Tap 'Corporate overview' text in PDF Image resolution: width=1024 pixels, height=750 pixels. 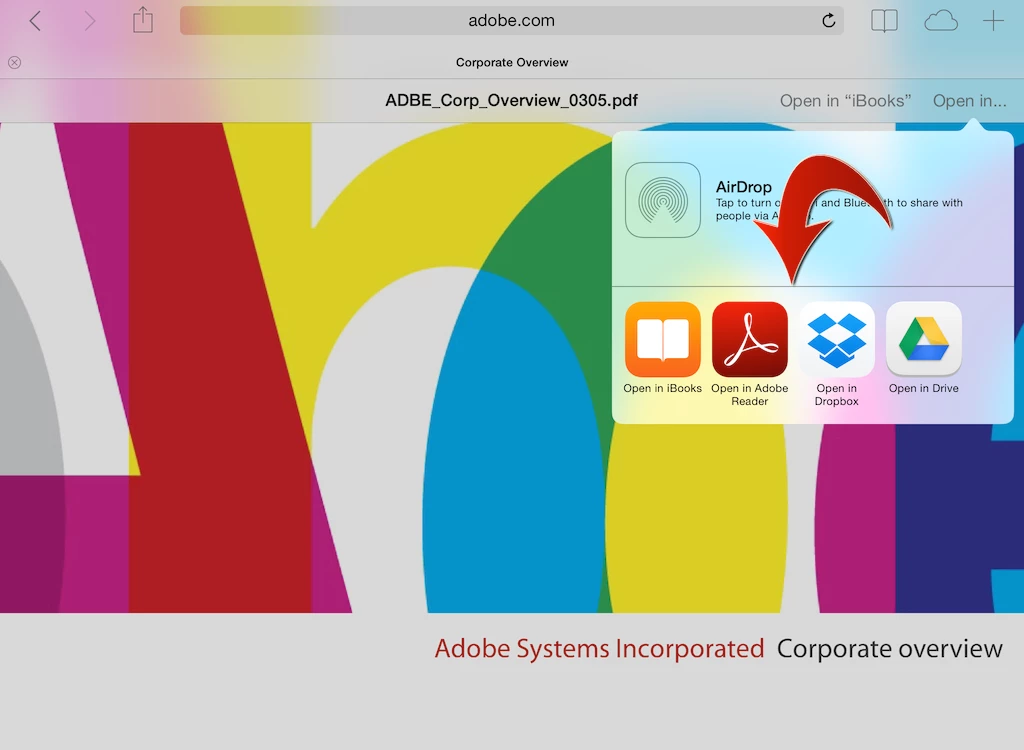pyautogui.click(x=889, y=649)
